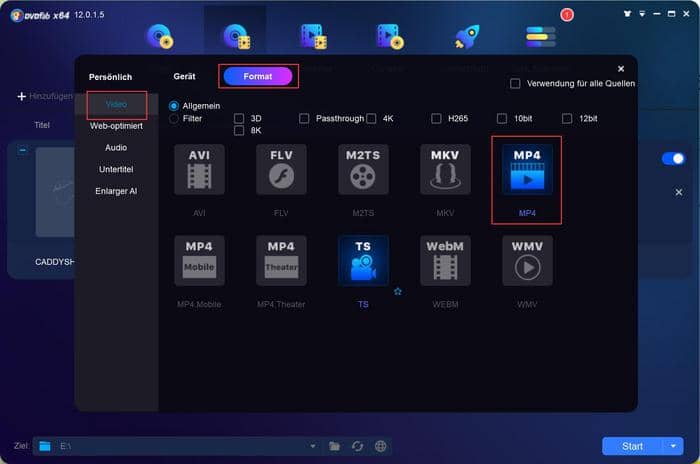Select the MKV format icon
700x464 pixels.
[445, 169]
